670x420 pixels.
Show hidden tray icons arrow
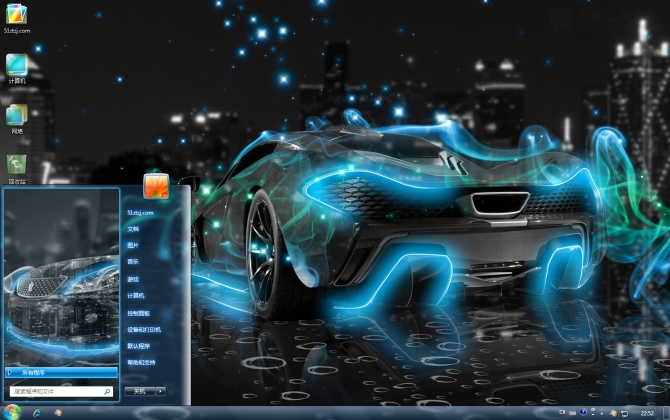602,413
